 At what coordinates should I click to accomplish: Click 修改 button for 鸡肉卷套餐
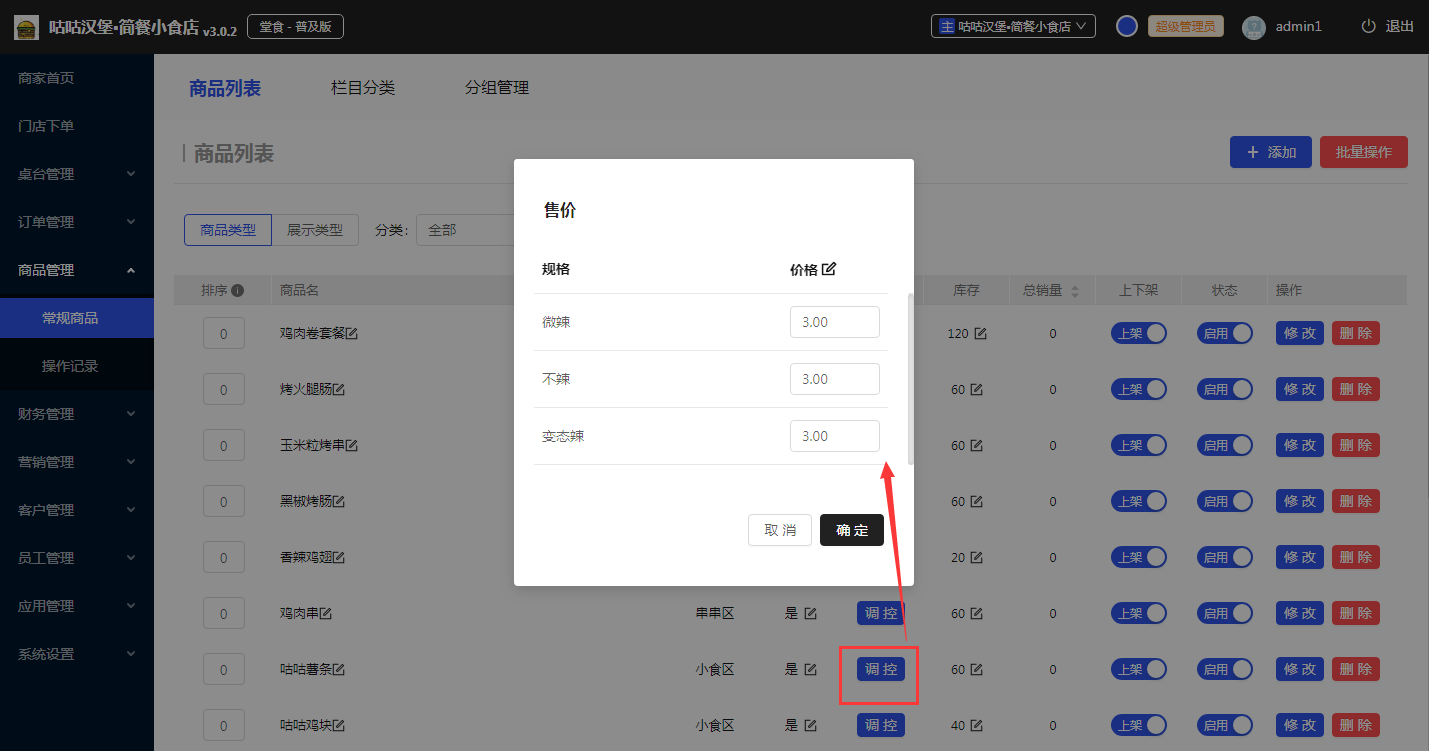tap(1300, 334)
